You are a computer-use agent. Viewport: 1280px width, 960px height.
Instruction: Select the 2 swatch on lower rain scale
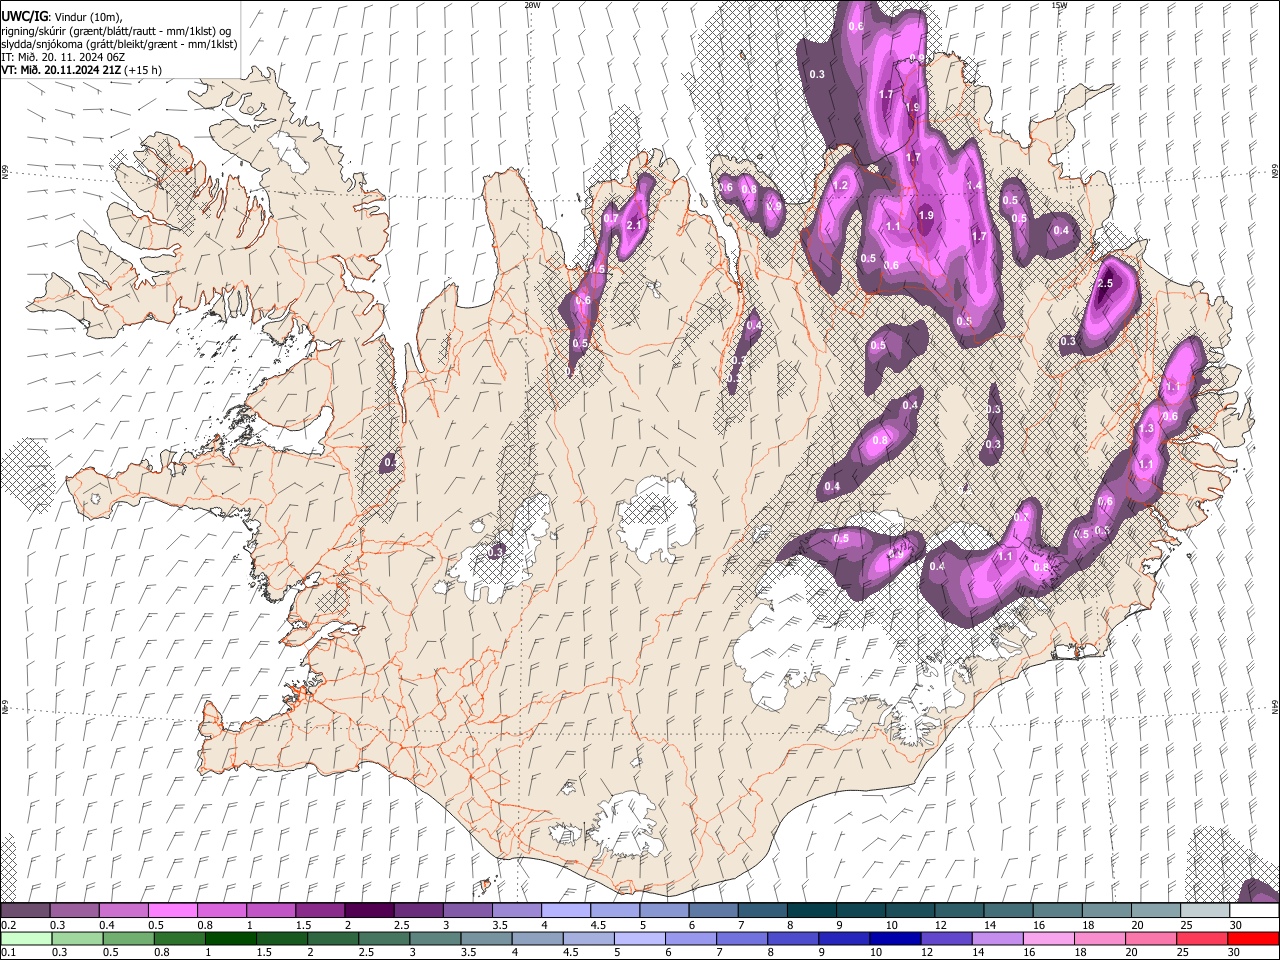tap(333, 938)
